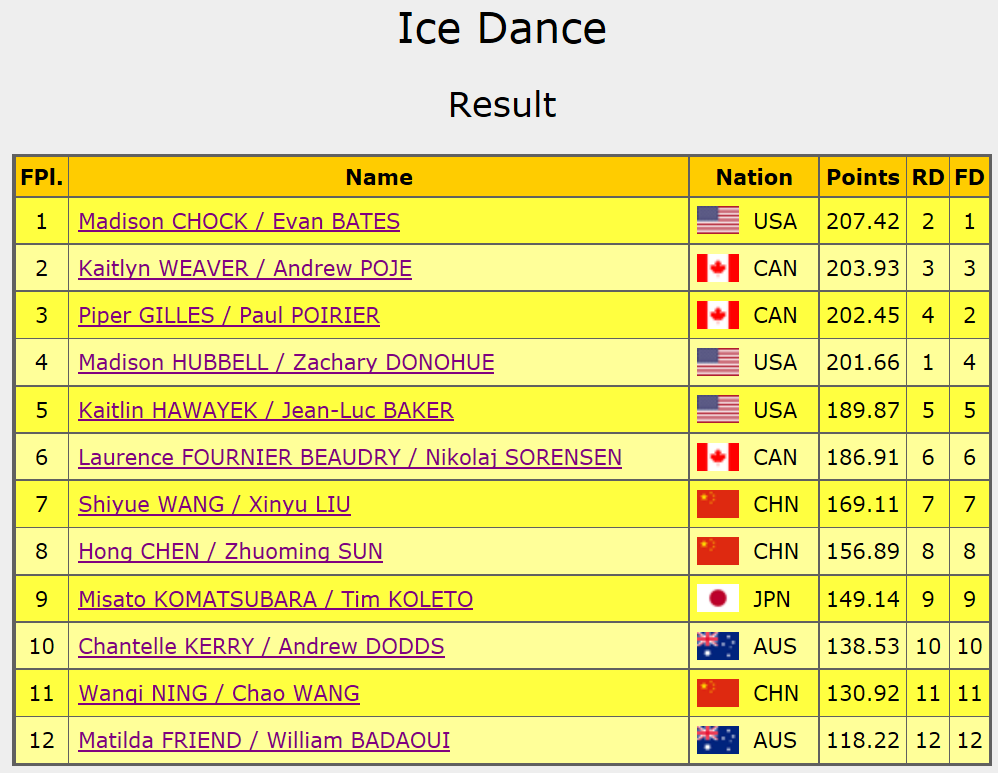This screenshot has width=998, height=773.
Task: Click the Australia flag beside Chantelle Kerry
Action: coord(717,646)
